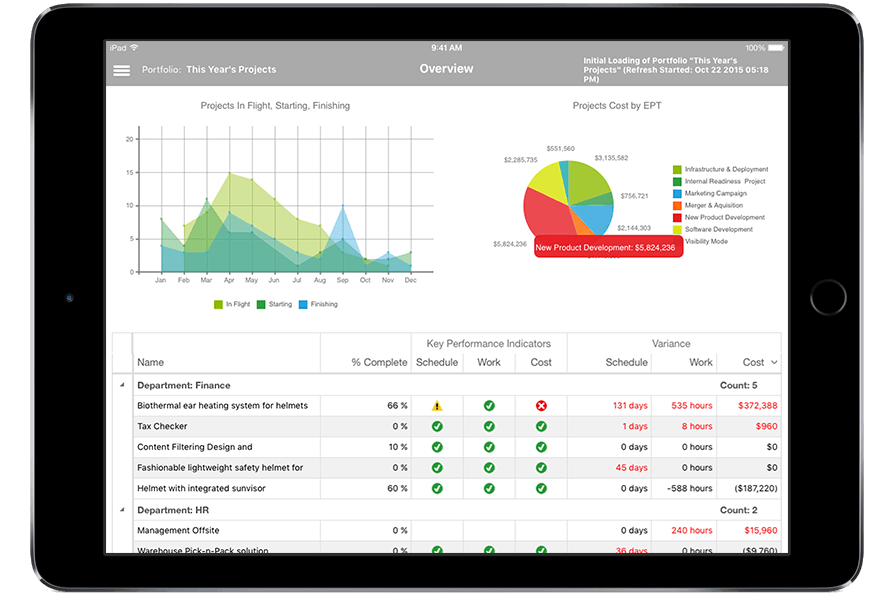Select the Name column header
The image size is (888, 606).
pos(150,362)
